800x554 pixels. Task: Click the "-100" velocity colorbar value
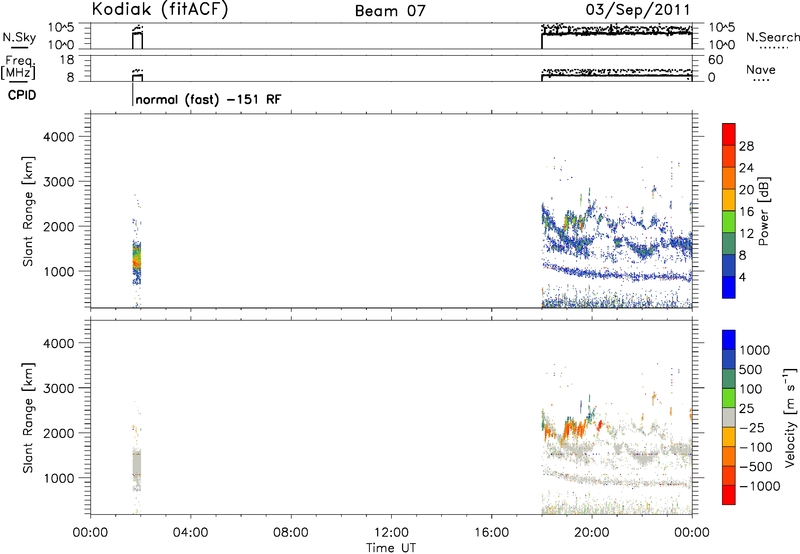point(755,447)
